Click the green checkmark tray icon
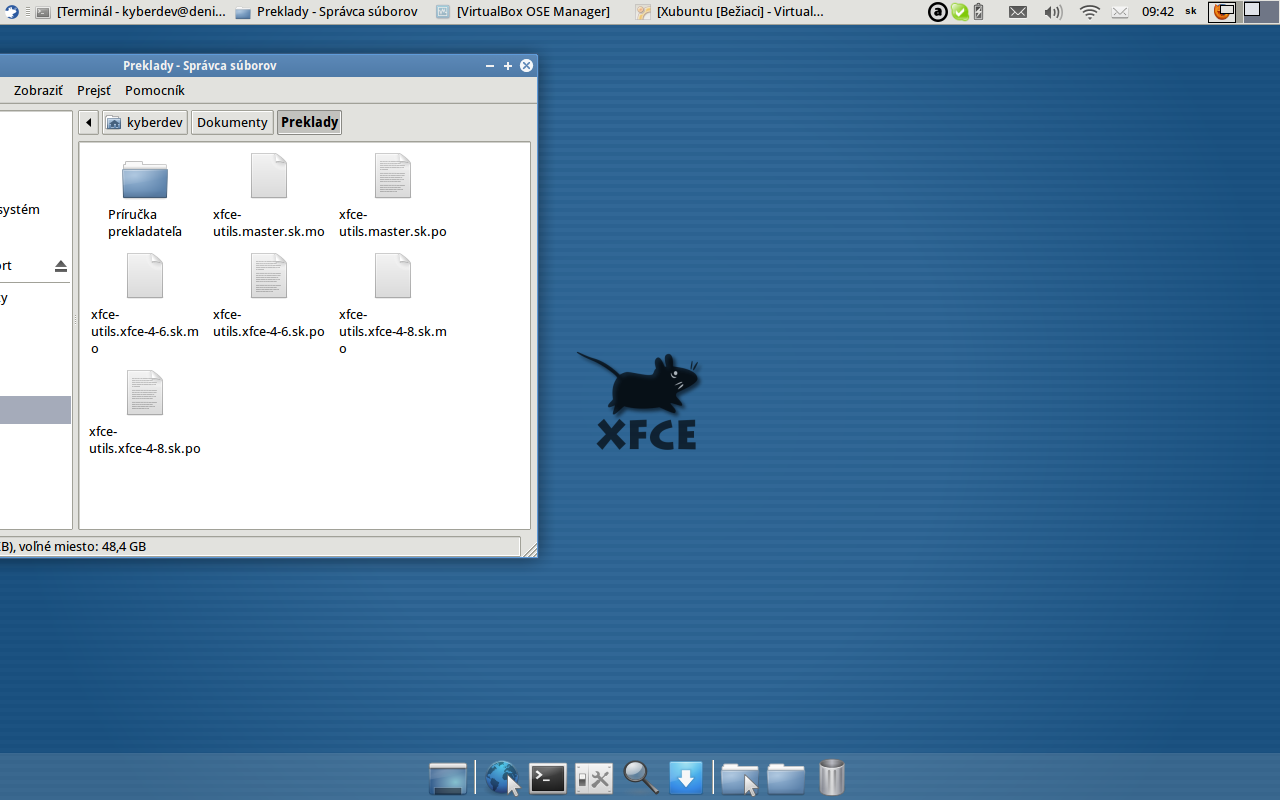 click(x=960, y=12)
